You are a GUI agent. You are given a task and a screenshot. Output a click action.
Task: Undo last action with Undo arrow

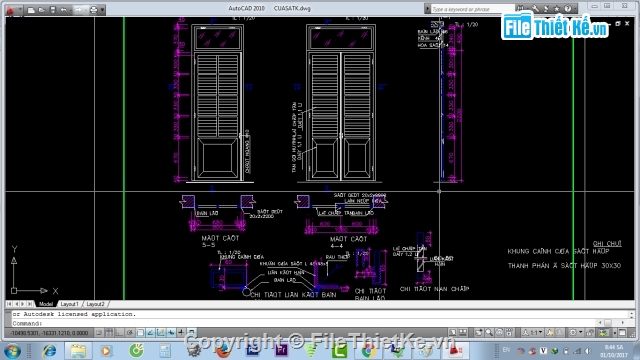tap(63, 10)
